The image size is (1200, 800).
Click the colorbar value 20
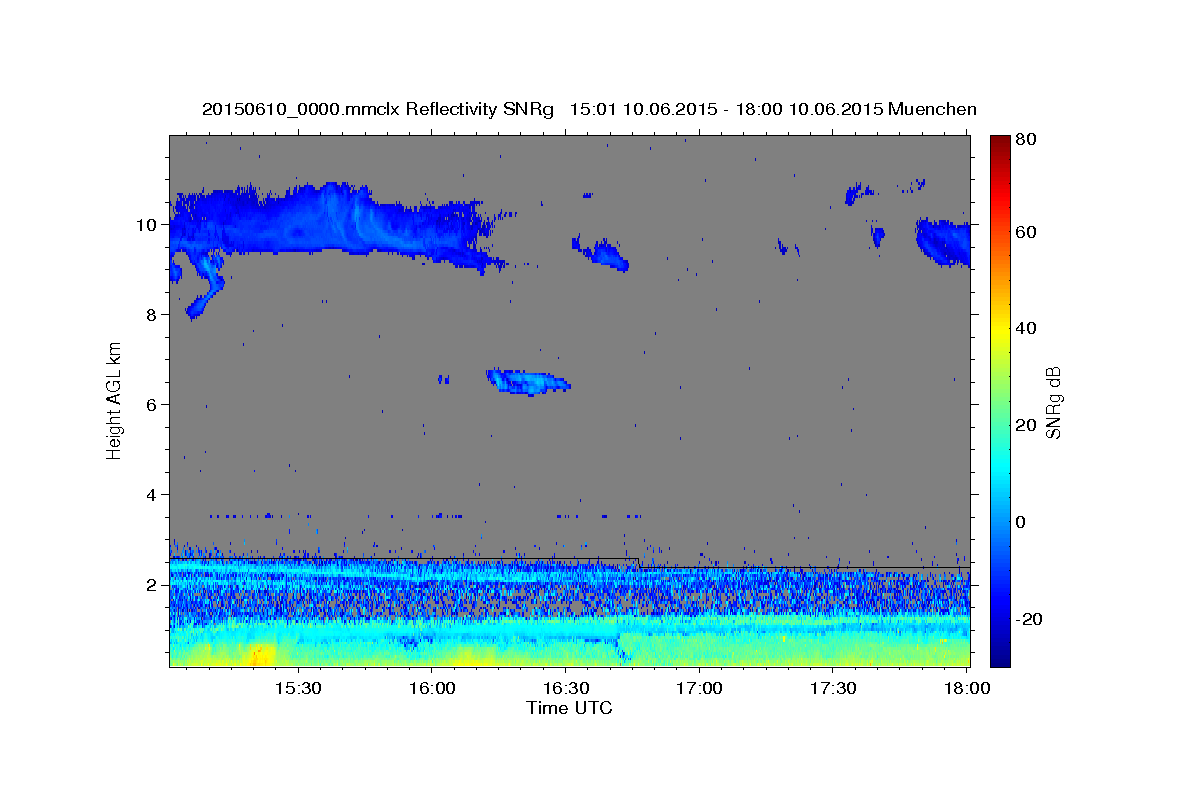click(1026, 425)
